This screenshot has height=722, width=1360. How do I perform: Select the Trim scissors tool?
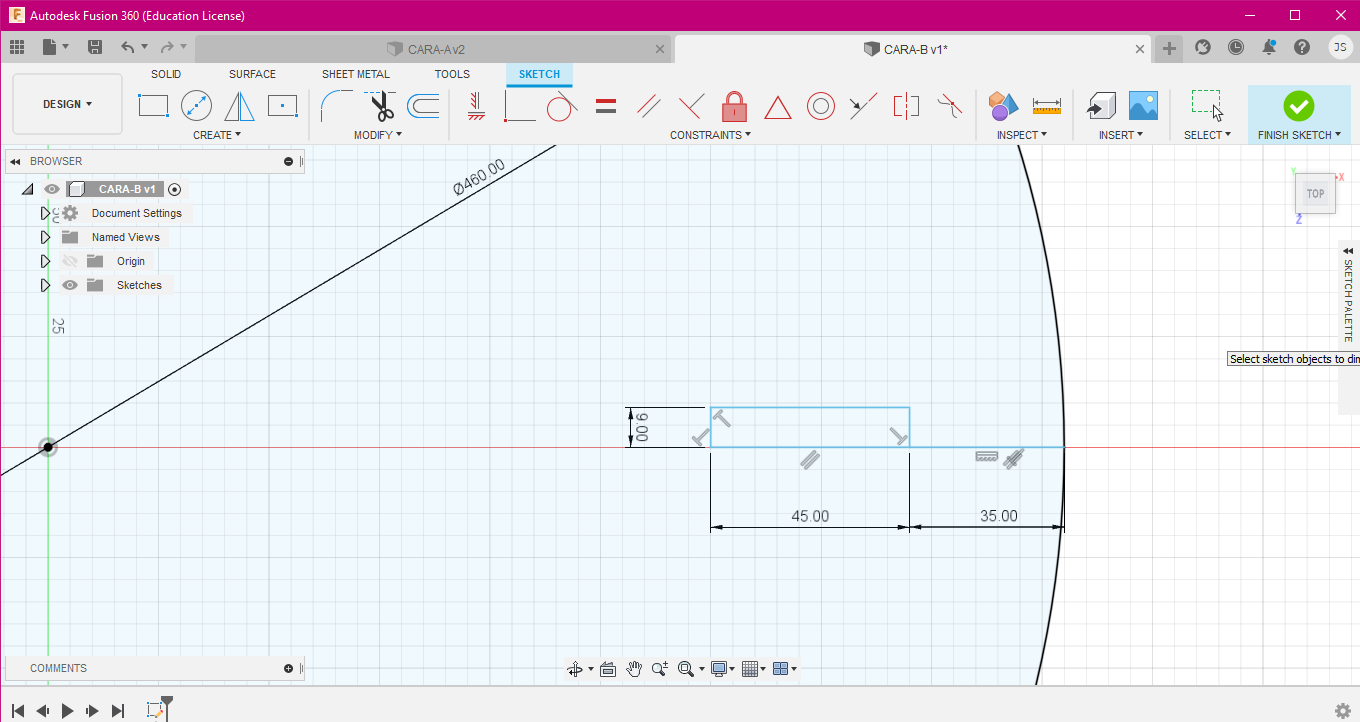[380, 105]
